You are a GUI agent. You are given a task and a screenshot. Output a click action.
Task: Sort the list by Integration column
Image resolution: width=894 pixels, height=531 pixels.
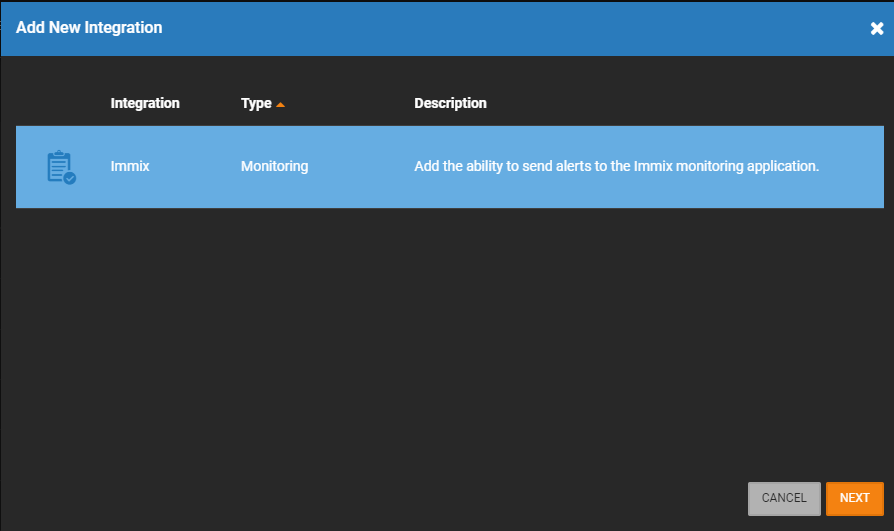point(145,103)
